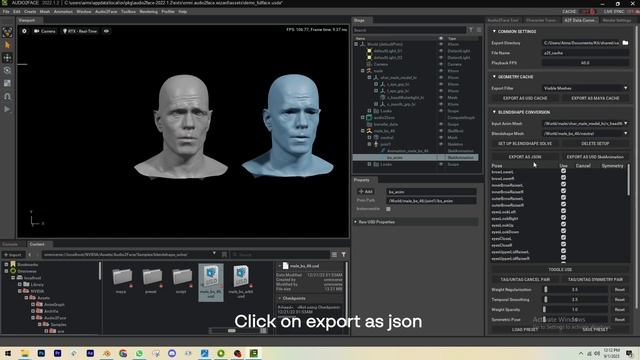Toggle Use checkbox for eyesLookLeft pose
This screenshot has height=360, width=640.
pyautogui.click(x=563, y=211)
